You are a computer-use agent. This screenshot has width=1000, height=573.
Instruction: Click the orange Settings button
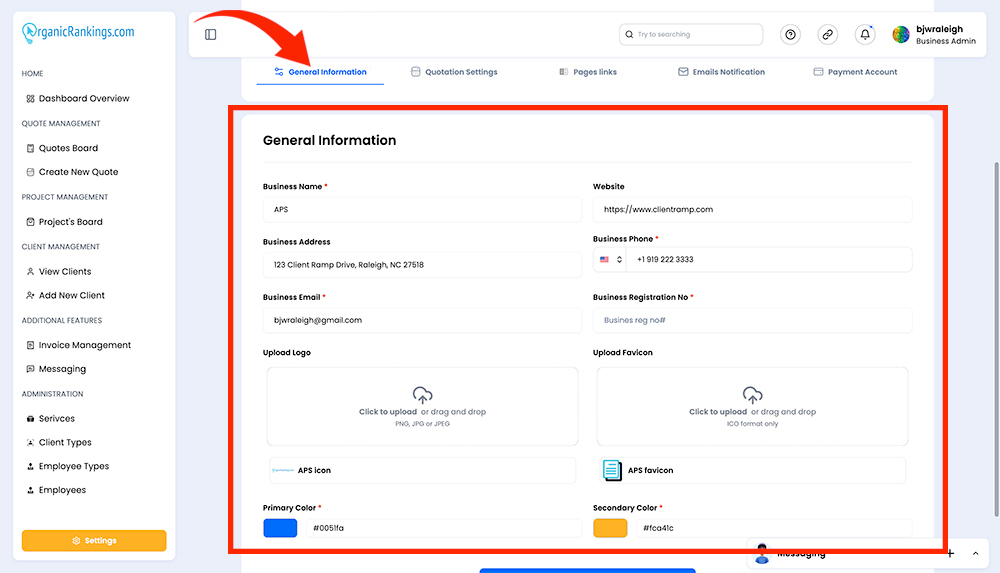click(x=94, y=540)
